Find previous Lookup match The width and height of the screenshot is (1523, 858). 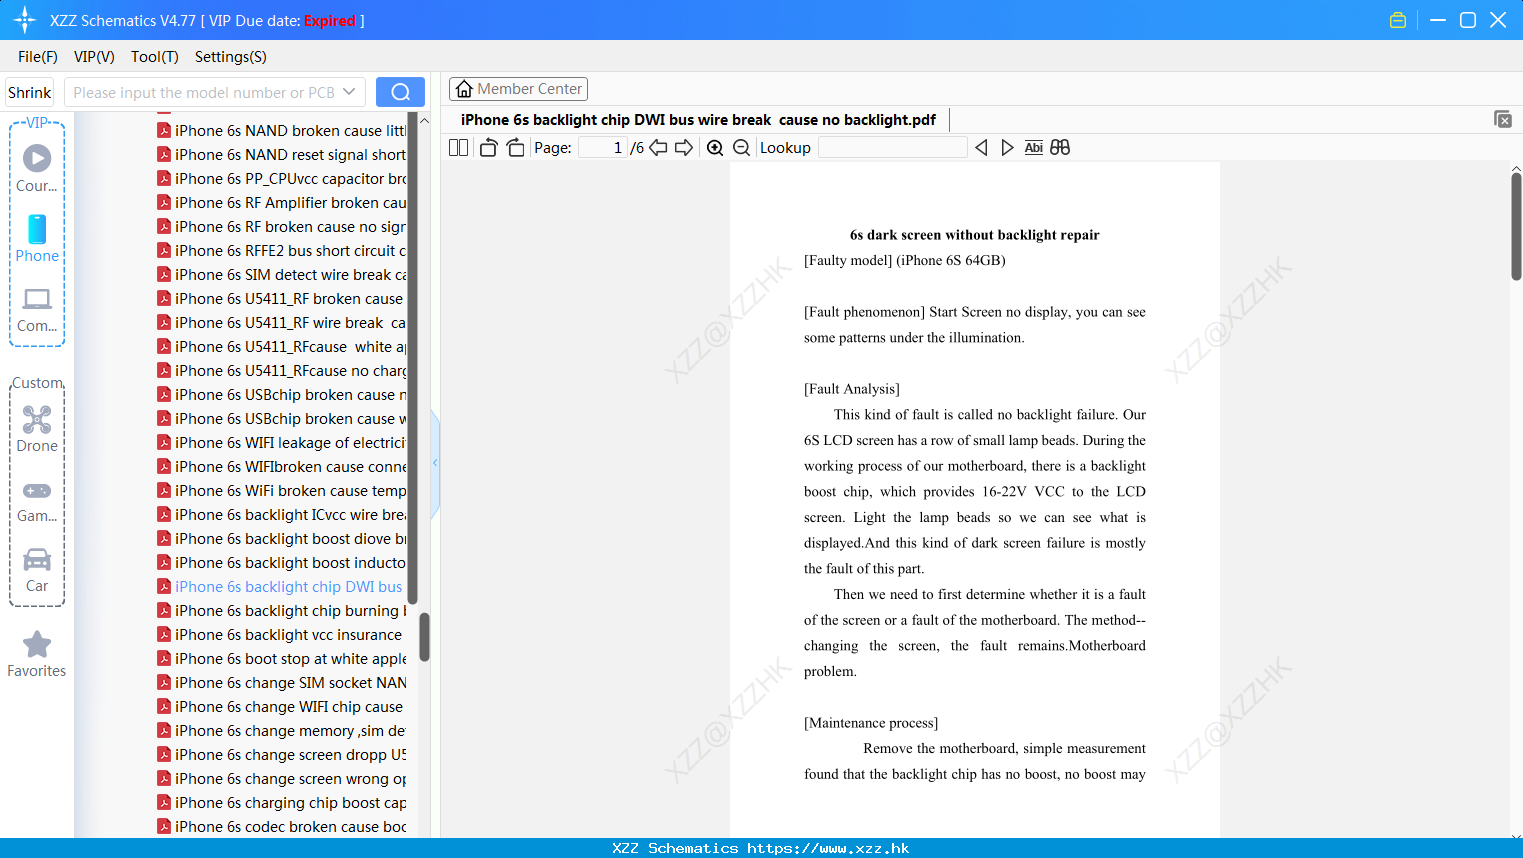coord(981,148)
